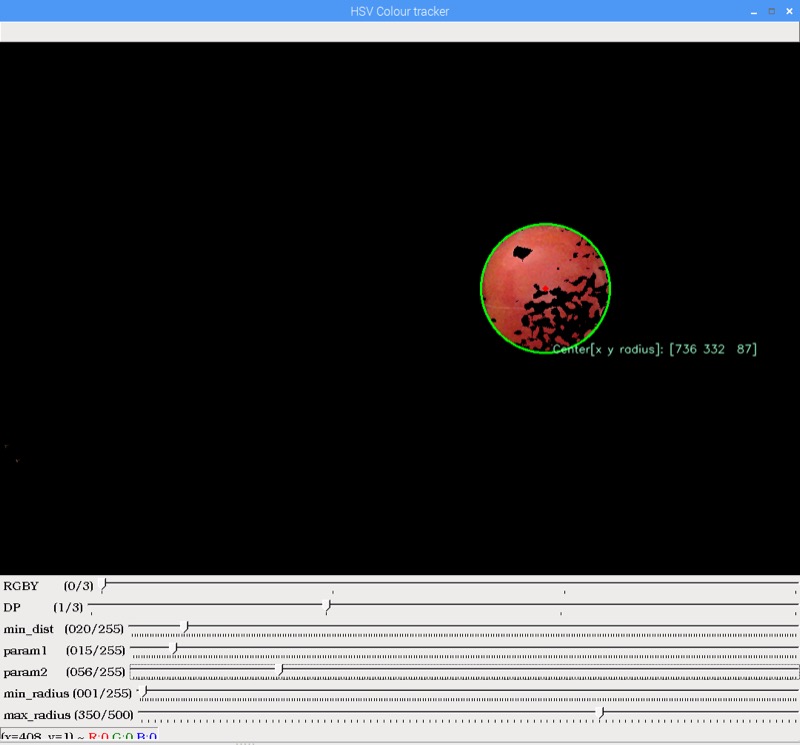This screenshot has height=745, width=800.
Task: Close the HSV Colour tracker window
Action: (x=789, y=11)
